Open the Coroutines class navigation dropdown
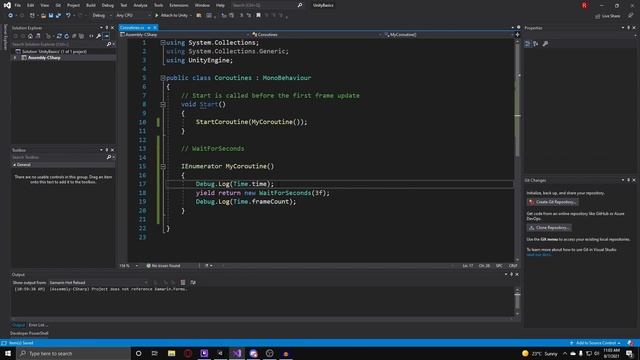The height and width of the screenshot is (360, 640). pos(316,35)
